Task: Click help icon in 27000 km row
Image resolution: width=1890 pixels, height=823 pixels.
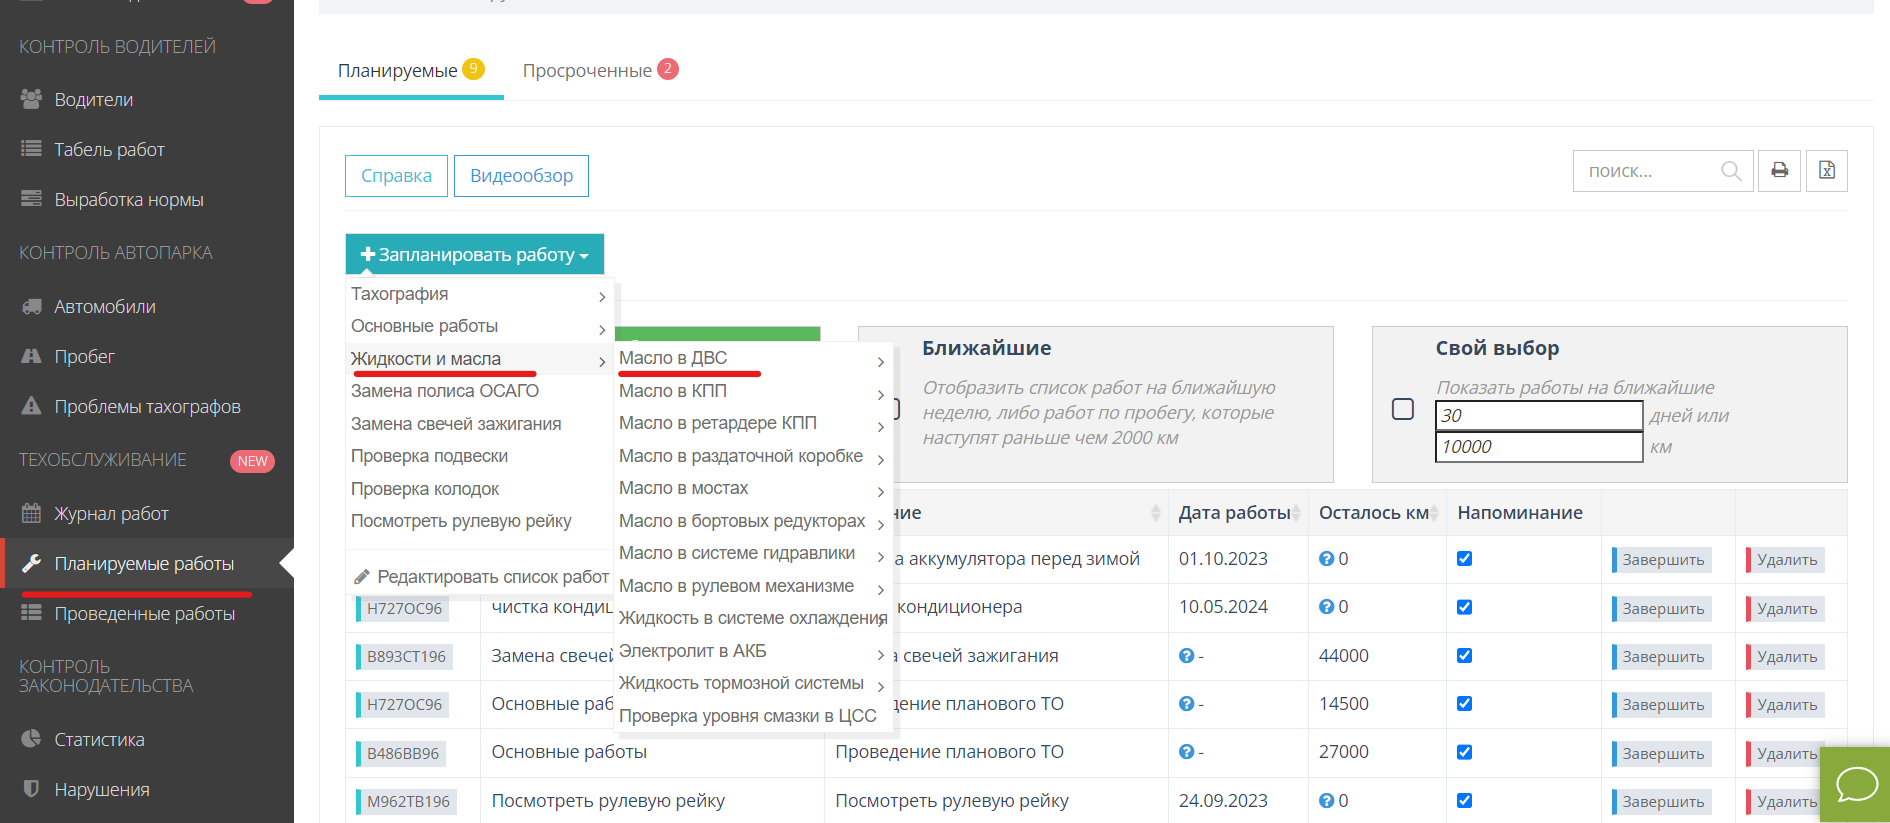Action: click(x=1186, y=752)
